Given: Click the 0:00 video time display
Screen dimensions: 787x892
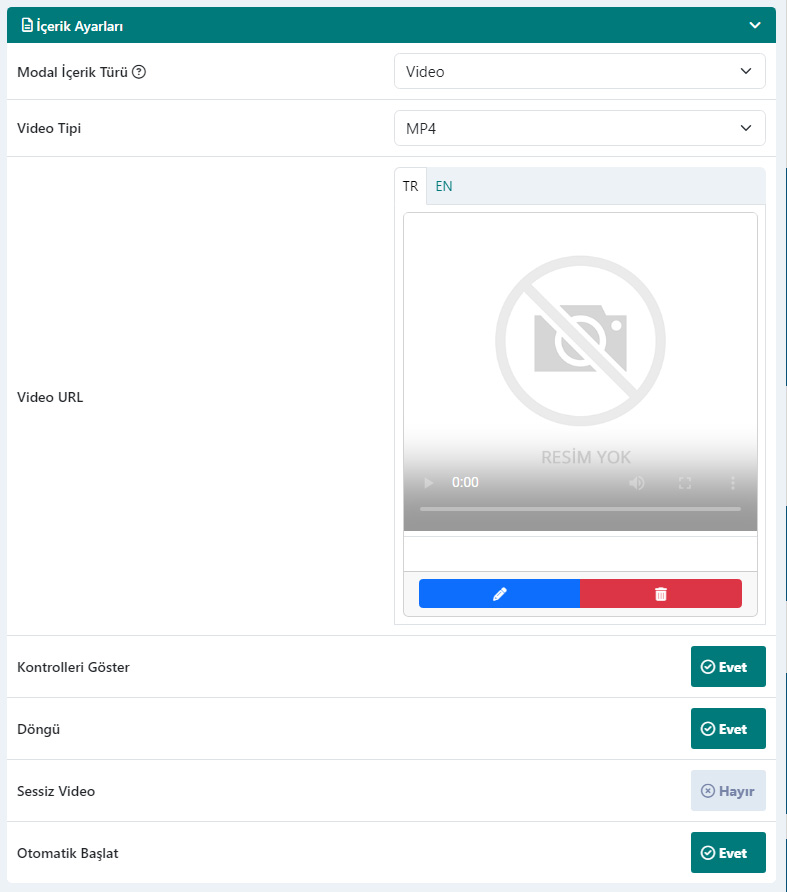Looking at the screenshot, I should coord(465,482).
